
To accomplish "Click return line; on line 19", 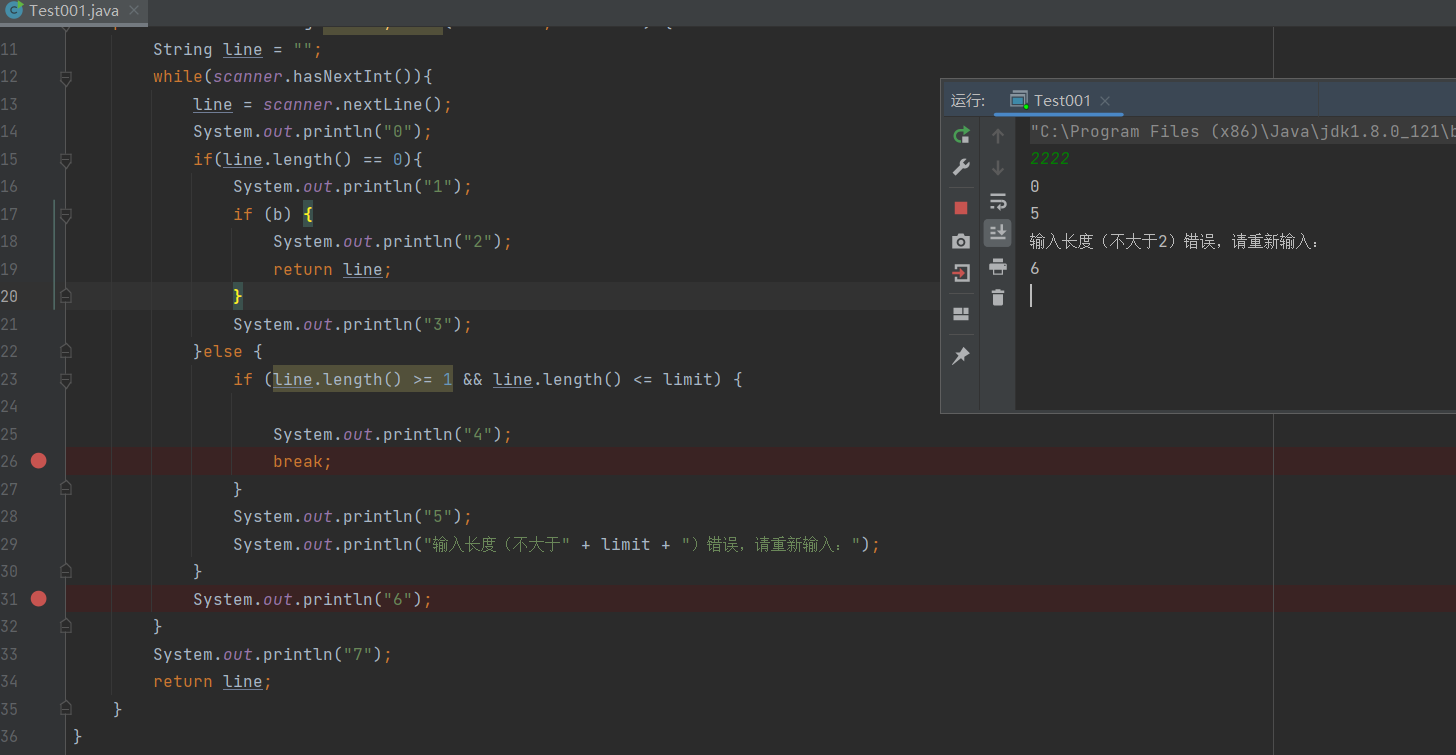I will tap(332, 269).
